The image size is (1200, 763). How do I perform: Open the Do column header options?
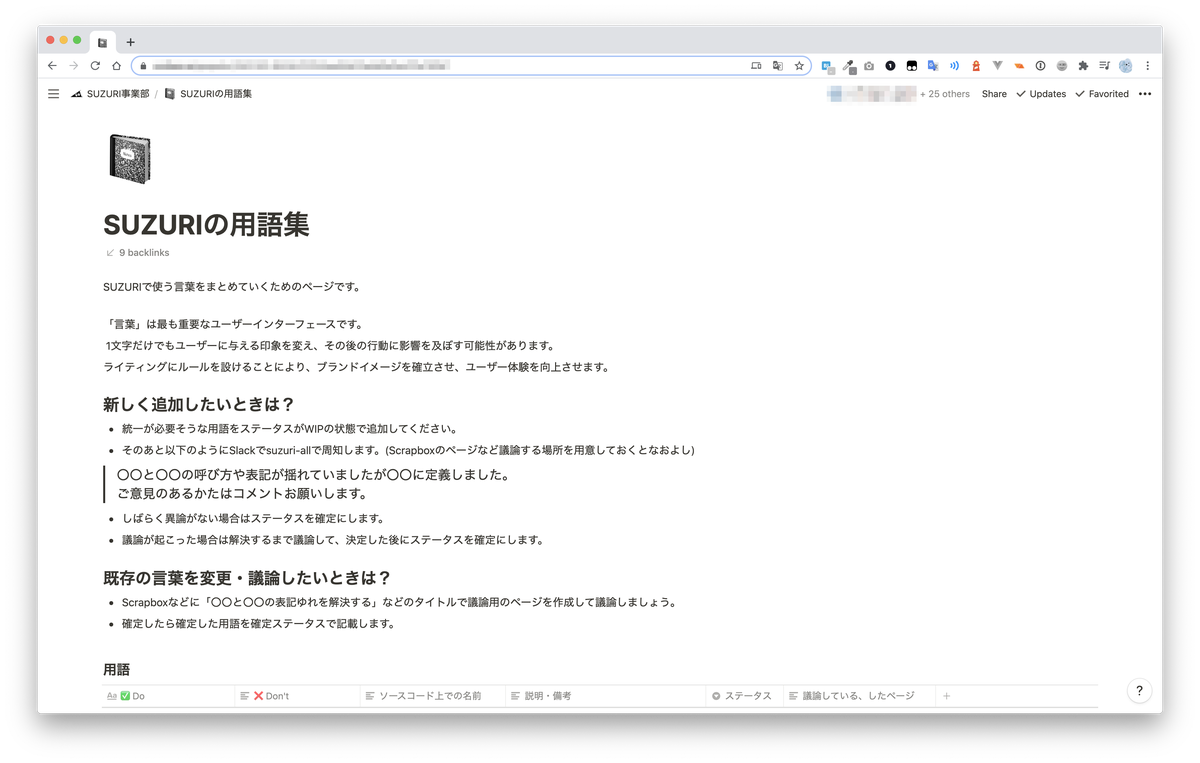135,695
